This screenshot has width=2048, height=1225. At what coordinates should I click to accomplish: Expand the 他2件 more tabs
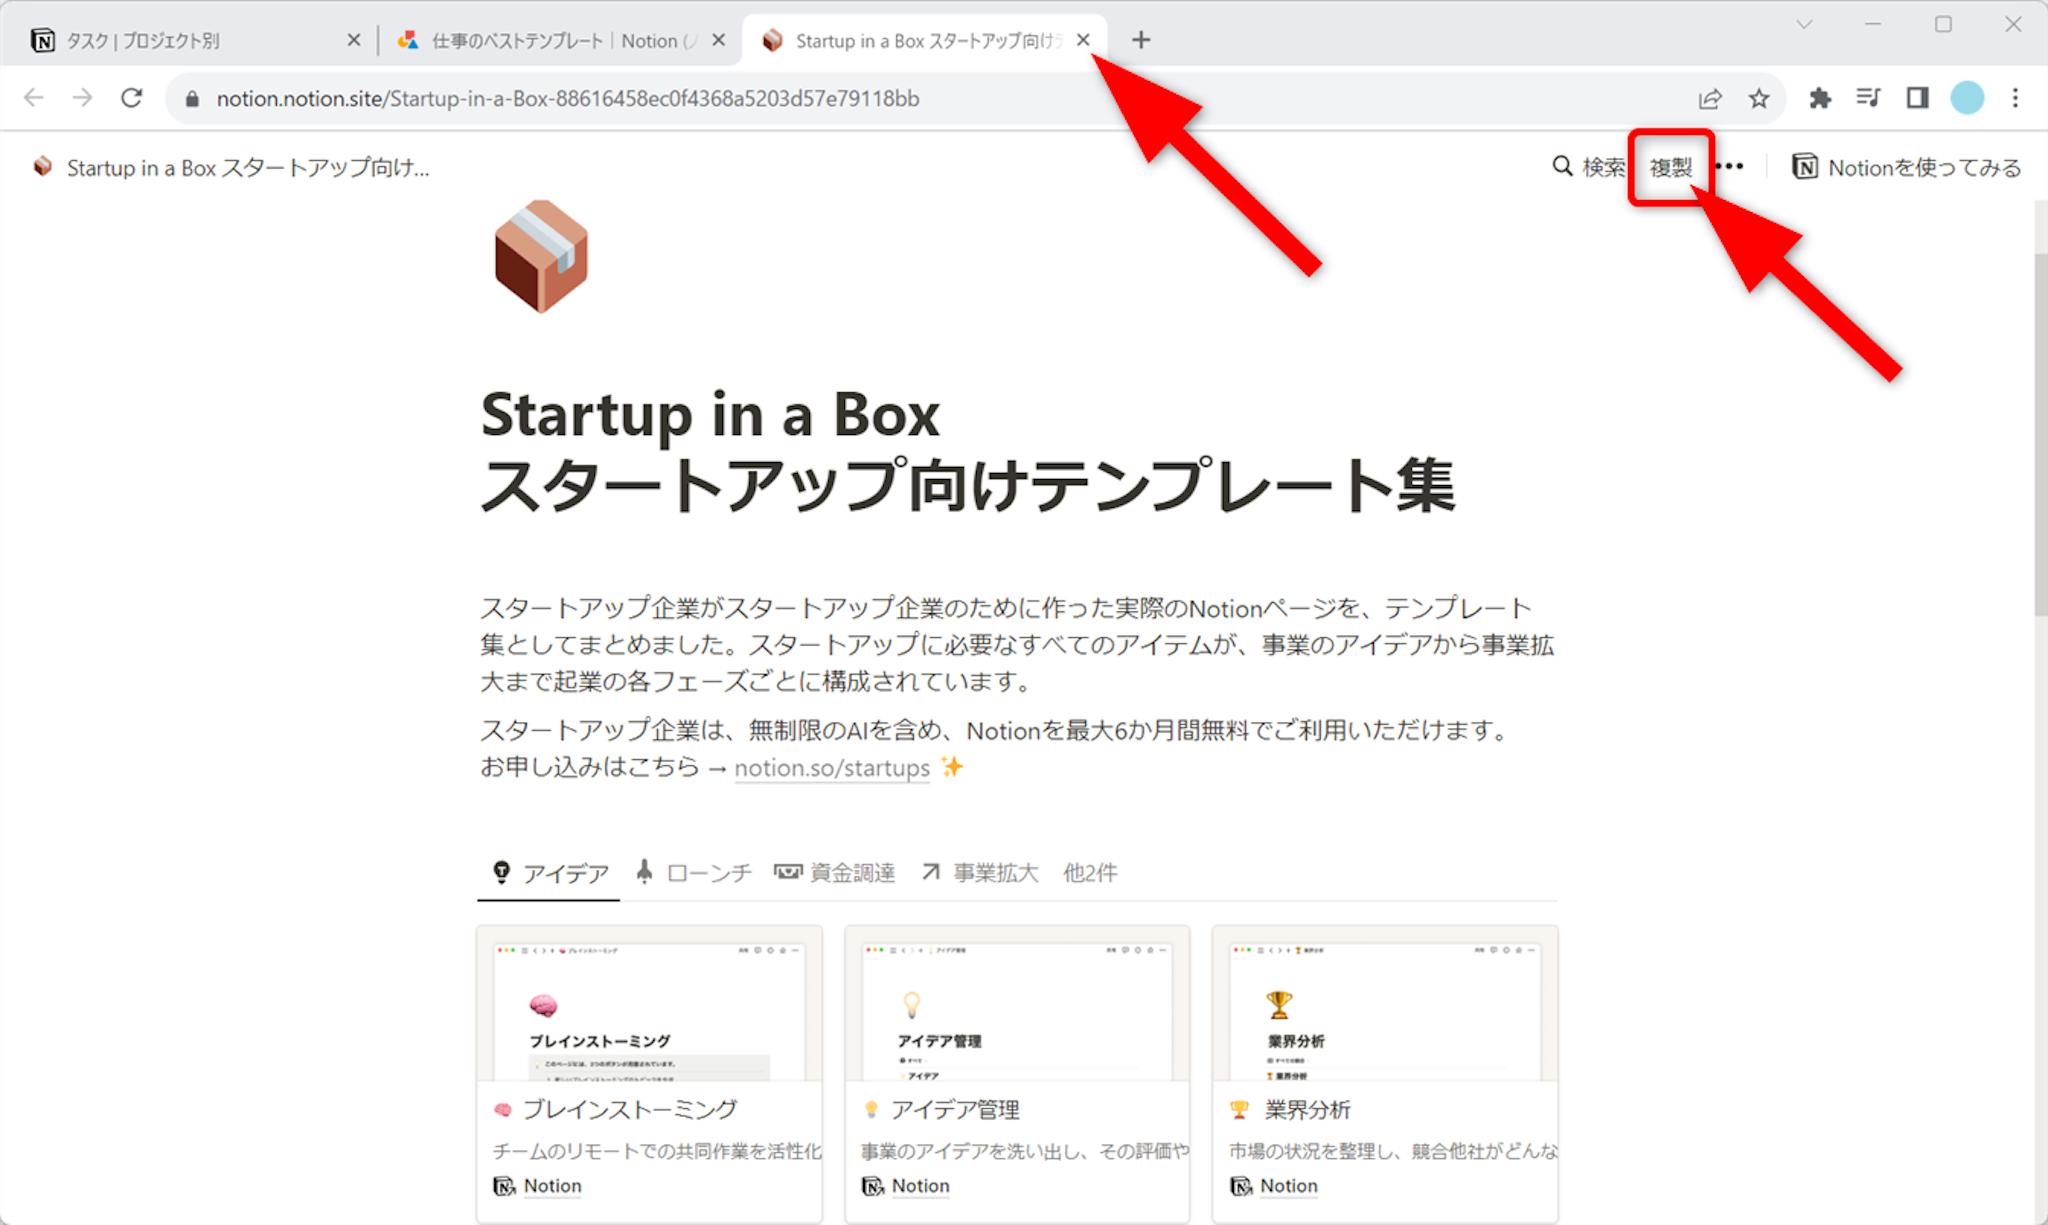tap(1090, 873)
